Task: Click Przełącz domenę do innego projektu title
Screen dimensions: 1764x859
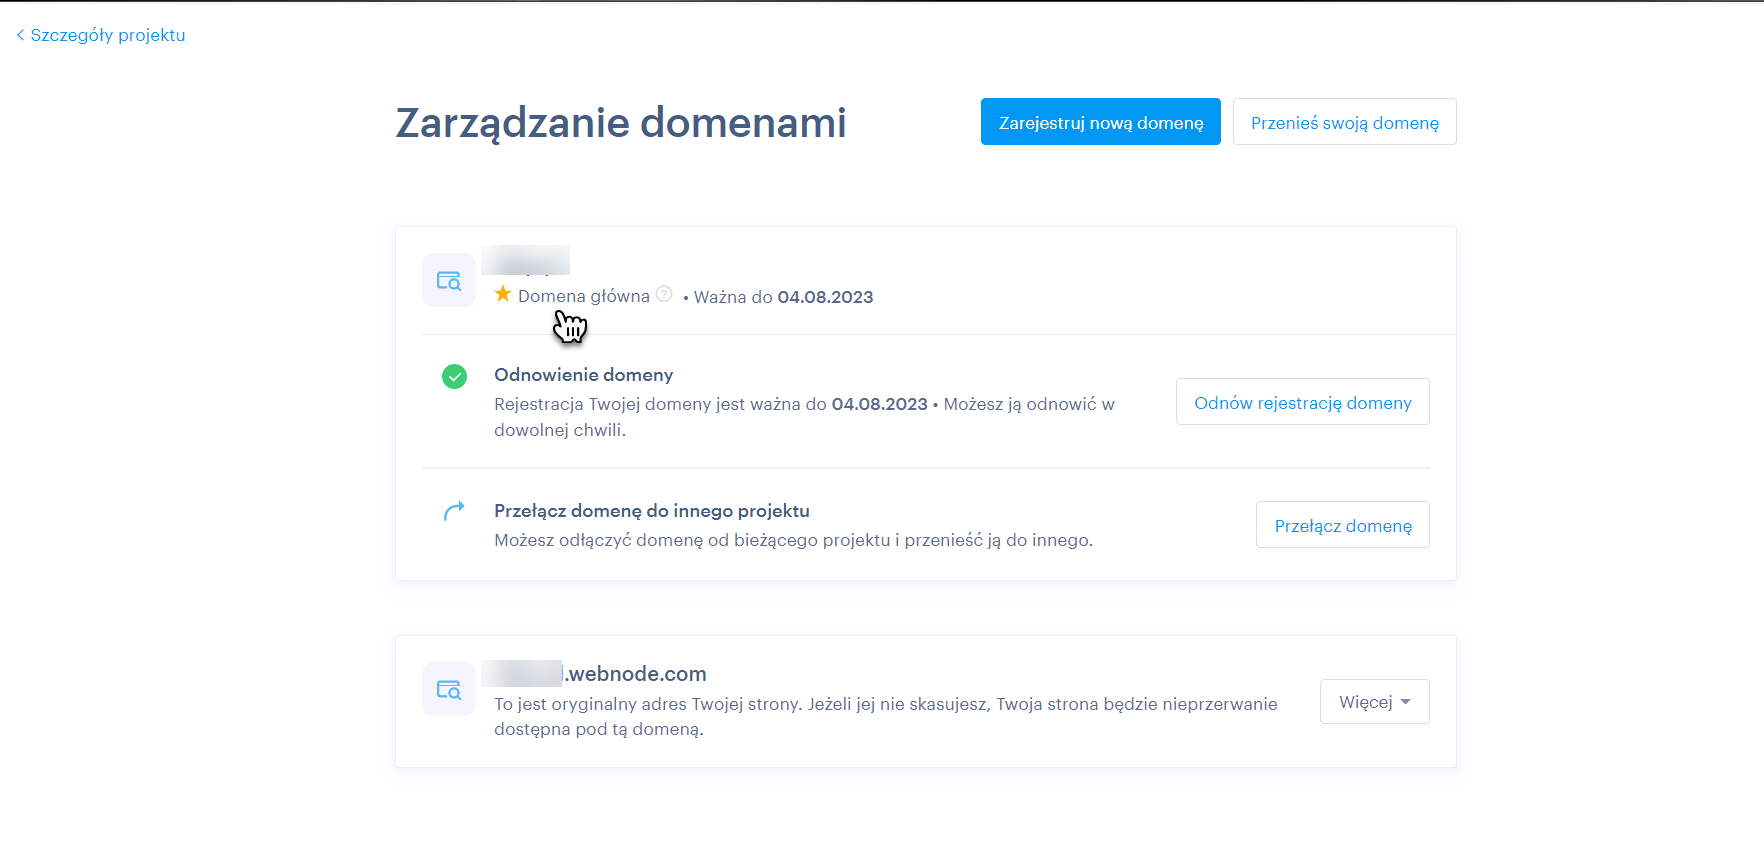Action: [x=652, y=511]
